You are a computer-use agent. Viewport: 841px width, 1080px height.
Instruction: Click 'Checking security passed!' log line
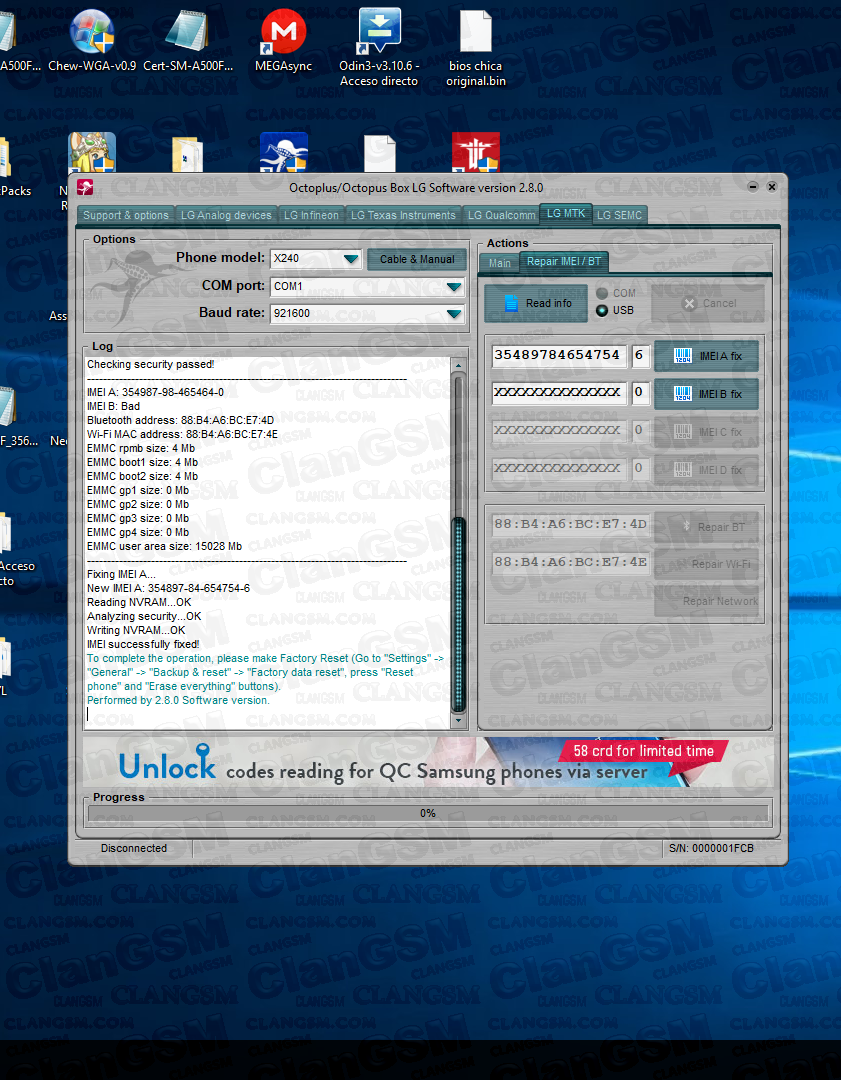tap(151, 364)
